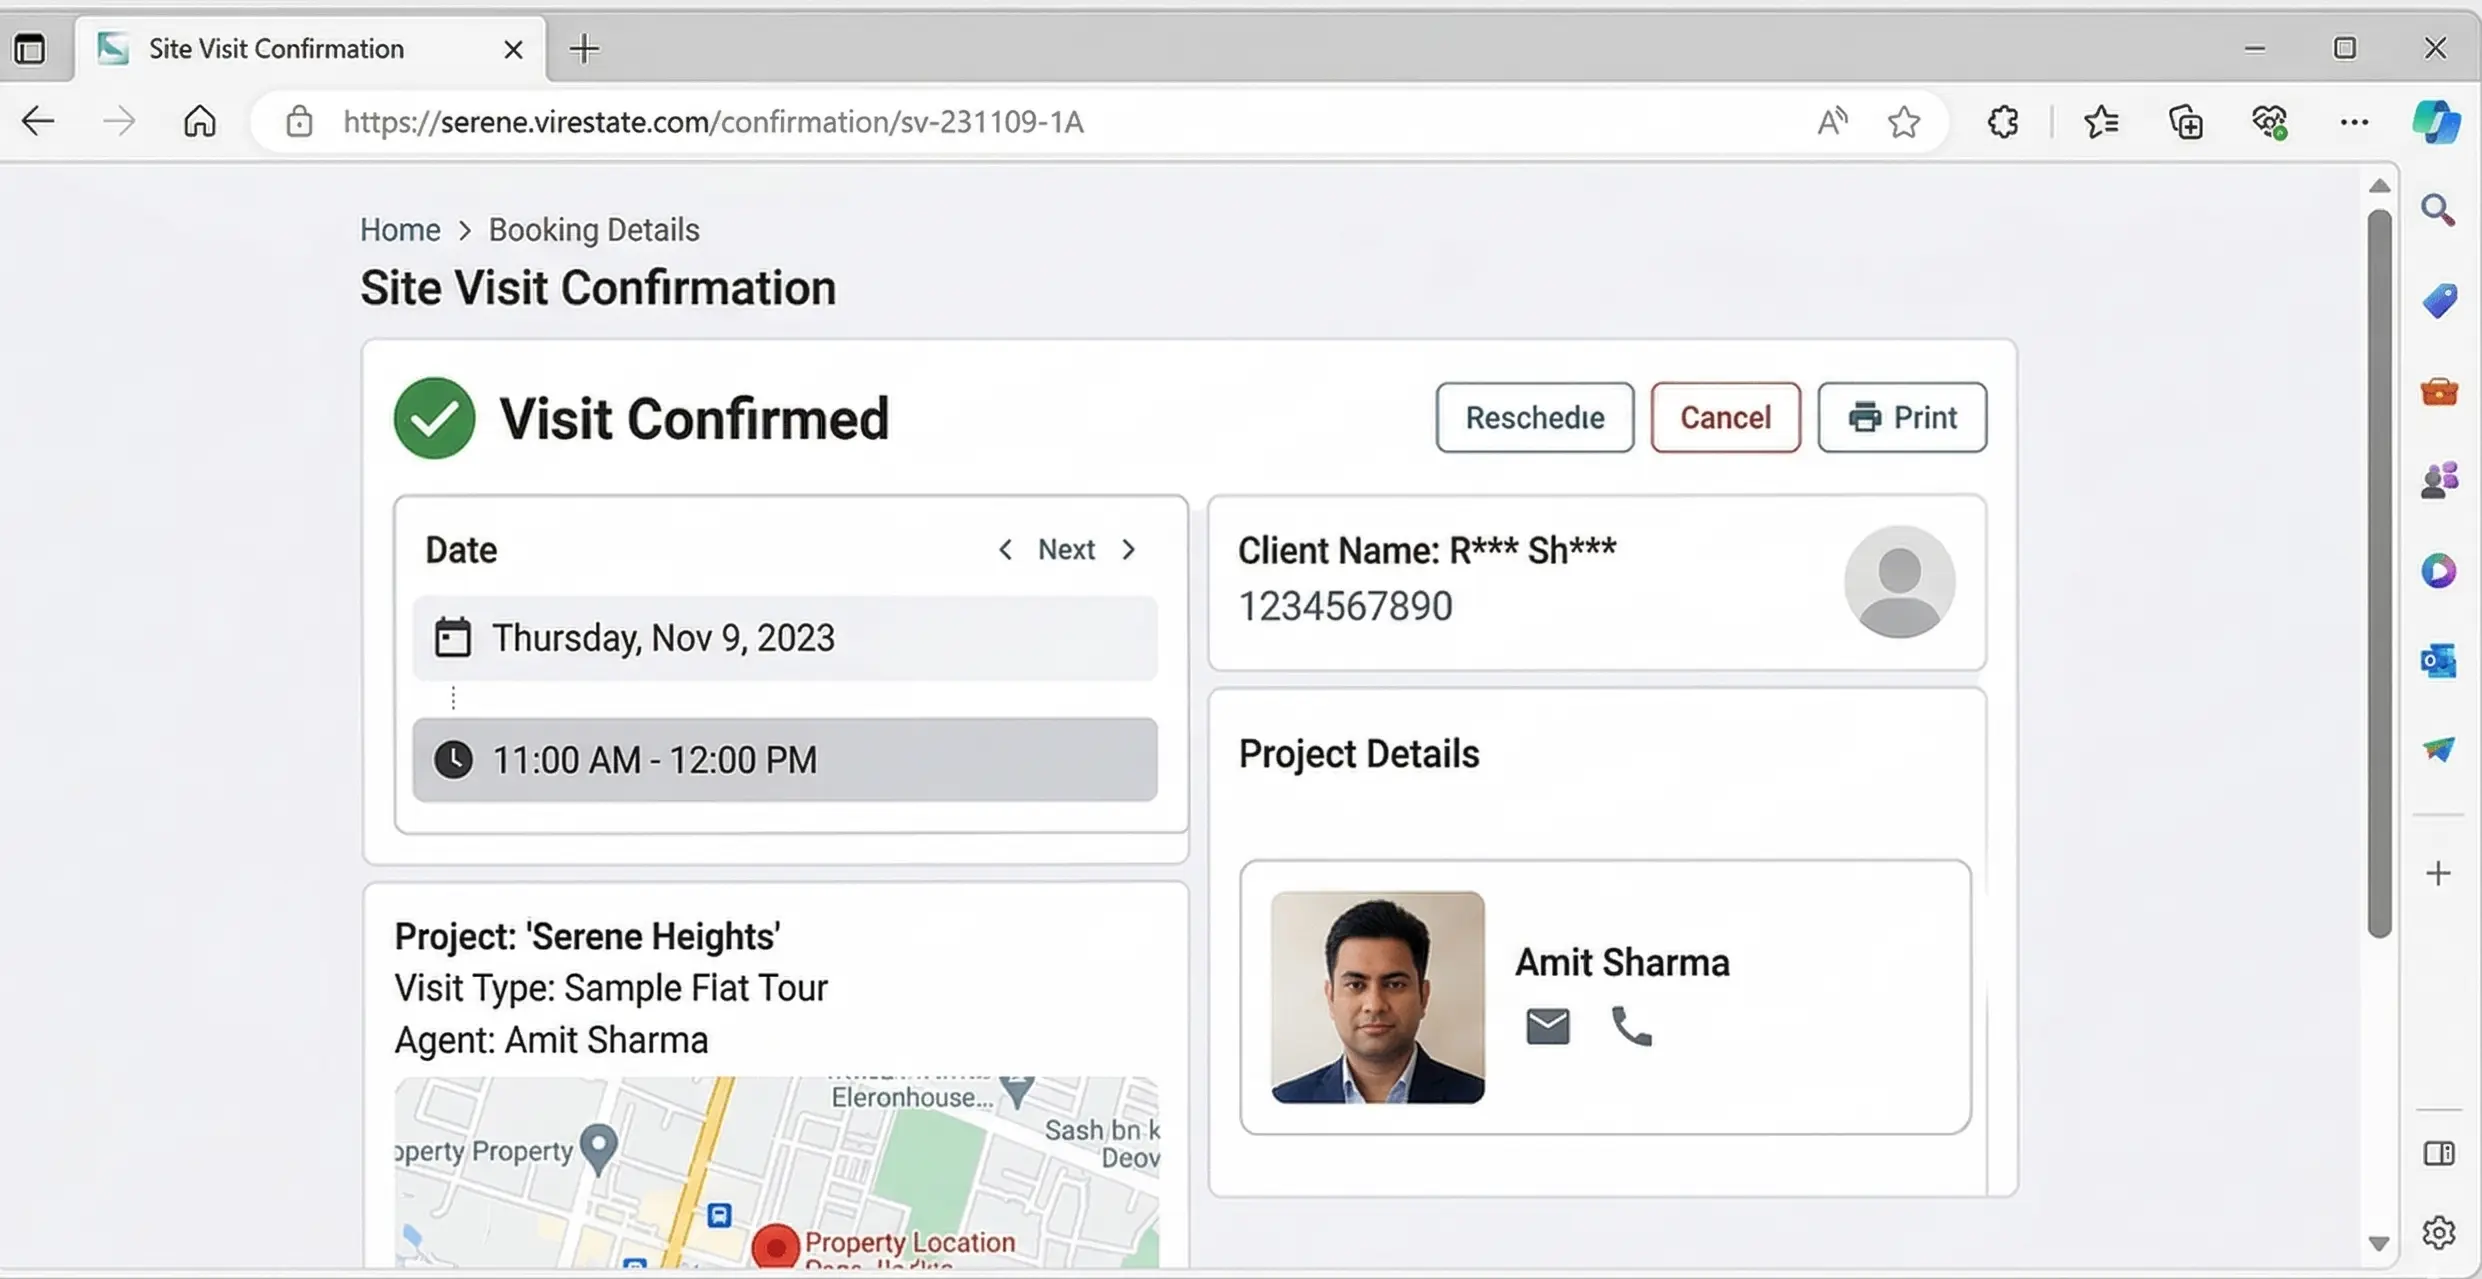Open the Copilot icon in toolbar
2482x1279 pixels.
point(2436,122)
